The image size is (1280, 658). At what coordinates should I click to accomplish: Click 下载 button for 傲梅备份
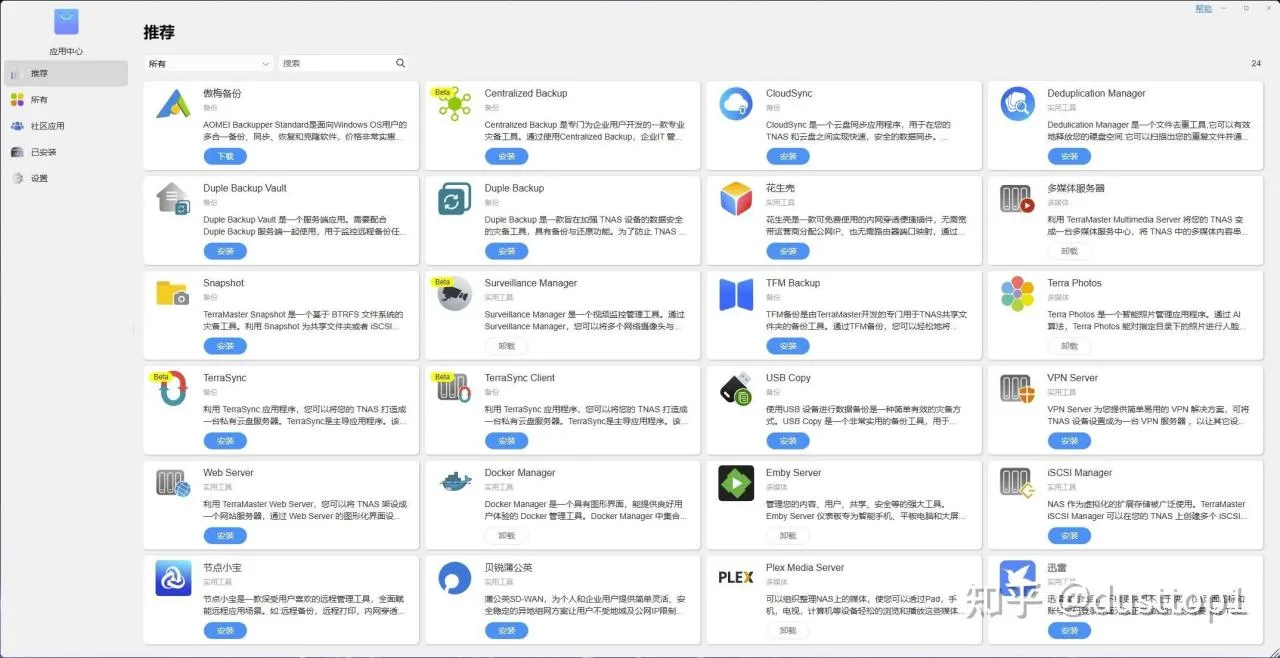click(x=225, y=156)
